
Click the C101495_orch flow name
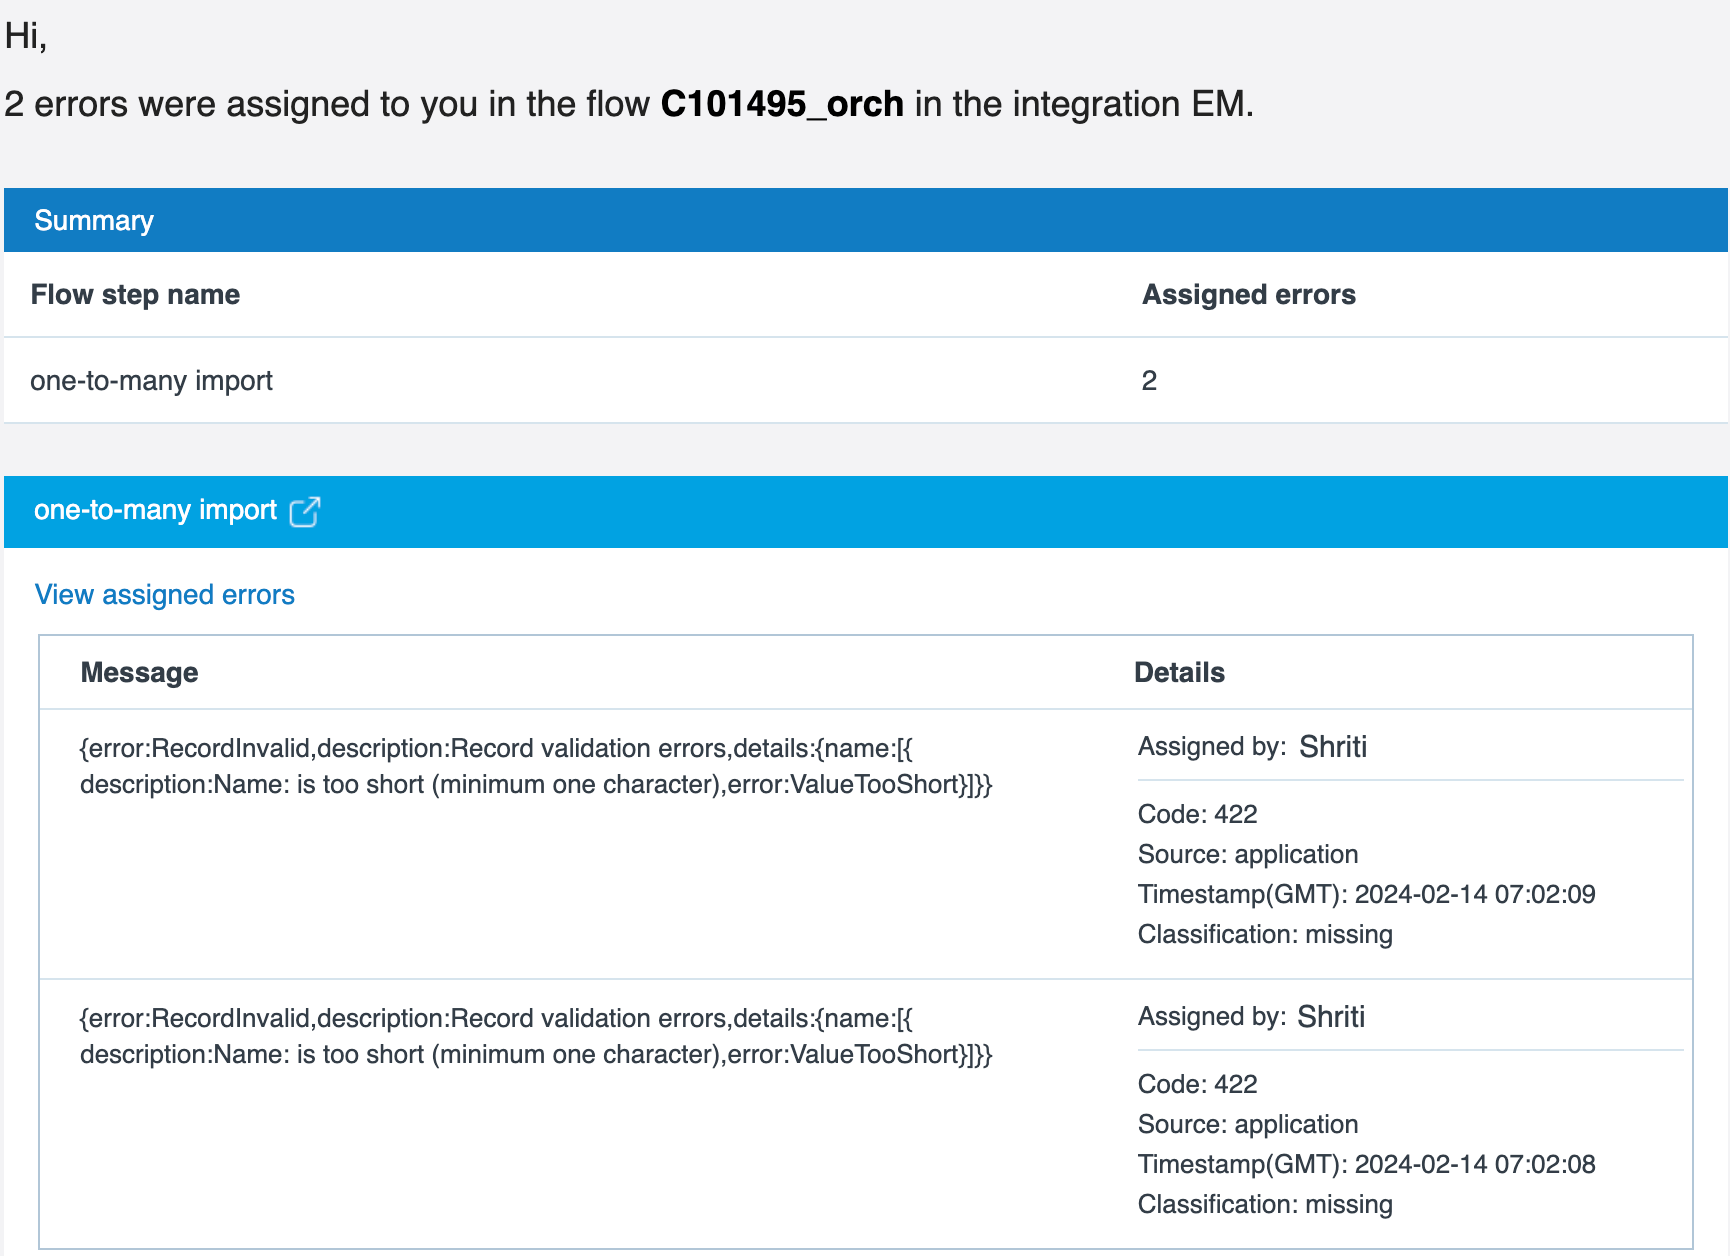click(784, 104)
